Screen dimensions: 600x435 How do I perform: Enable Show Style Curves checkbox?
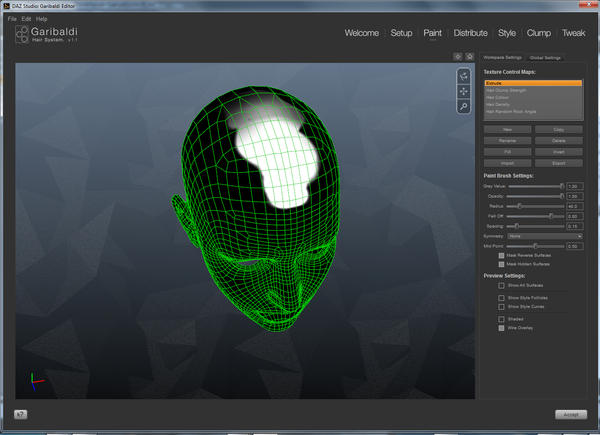click(501, 307)
